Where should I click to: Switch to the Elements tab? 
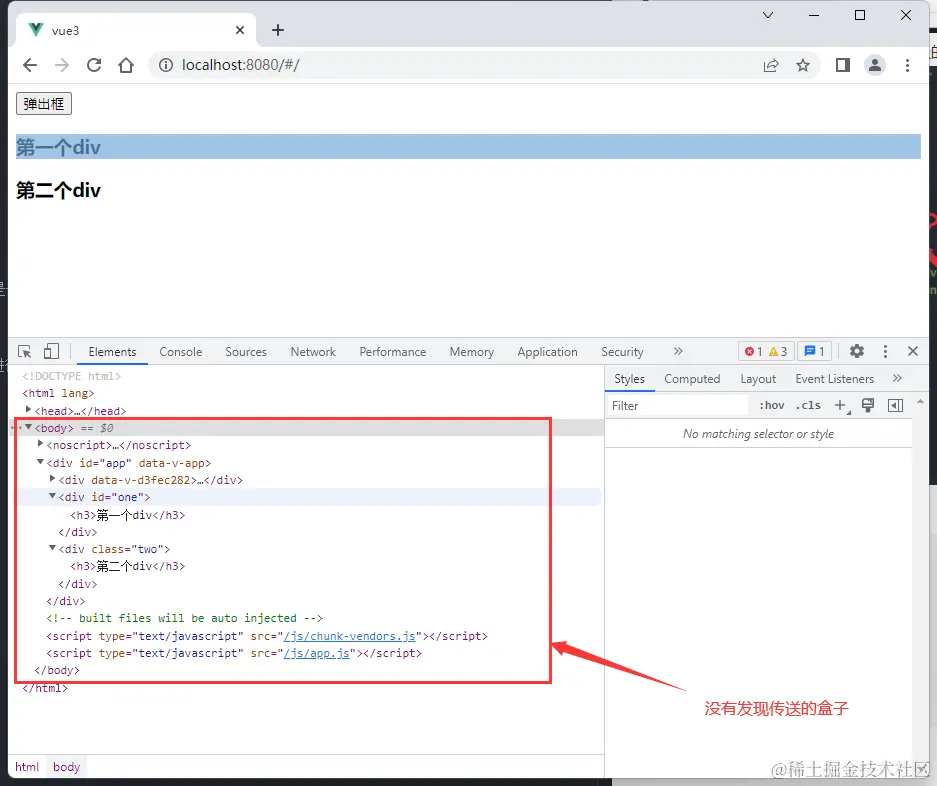(112, 352)
